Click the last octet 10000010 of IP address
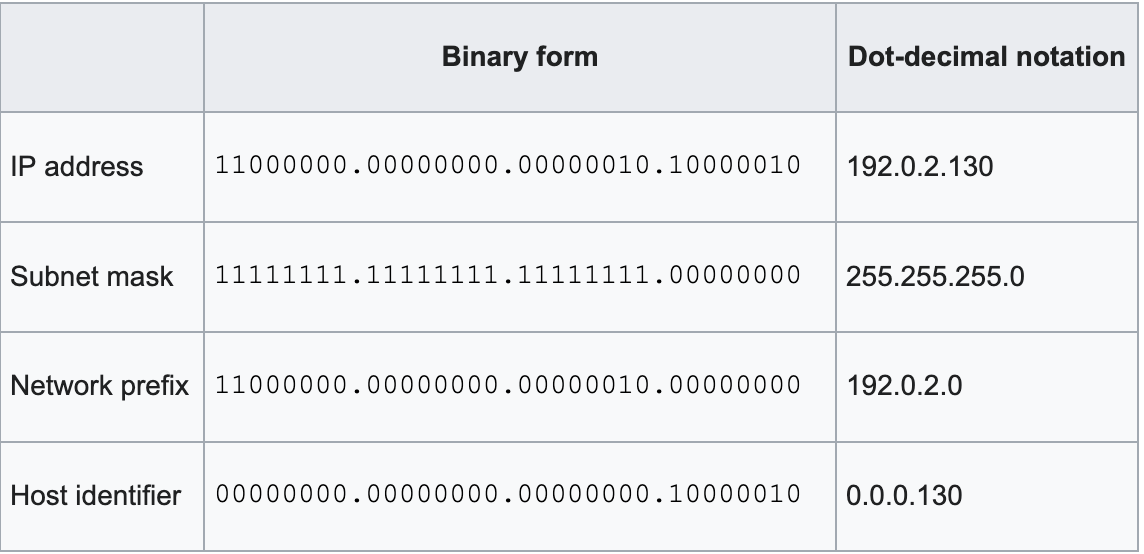The height and width of the screenshot is (554, 1144). (x=735, y=166)
